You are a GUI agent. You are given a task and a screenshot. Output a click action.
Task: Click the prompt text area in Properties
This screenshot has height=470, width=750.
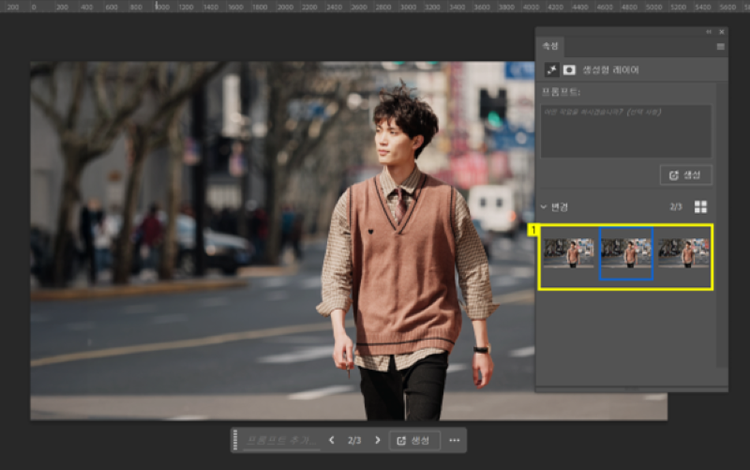(x=626, y=131)
